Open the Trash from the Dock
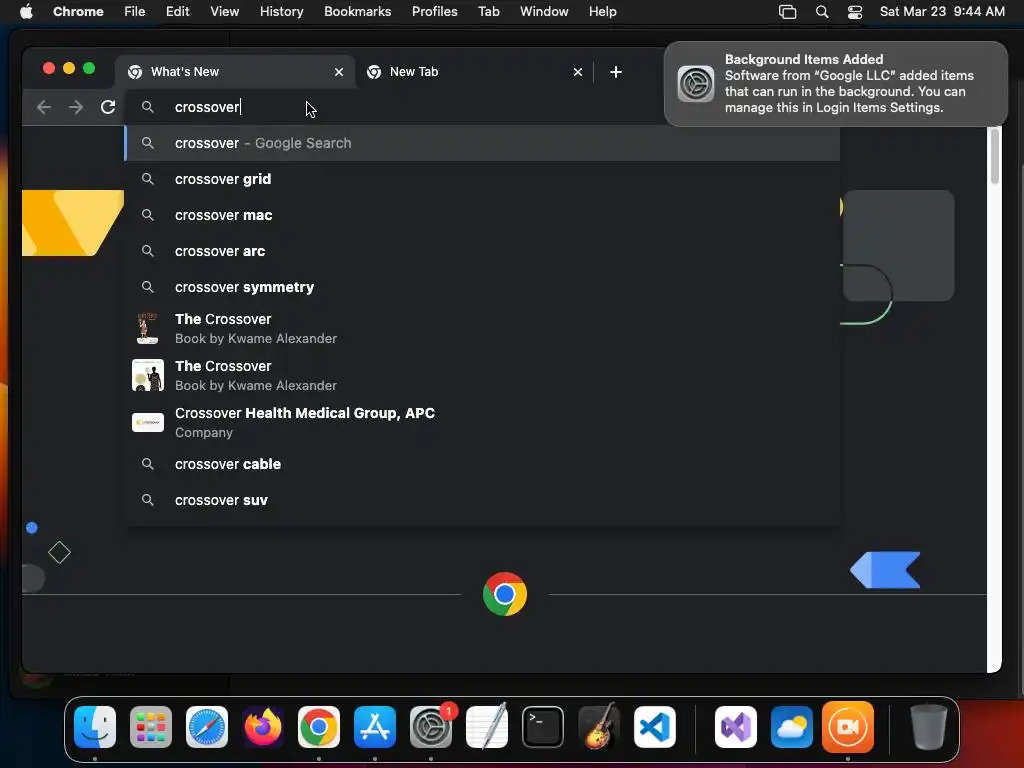This screenshot has height=768, width=1024. coord(929,727)
